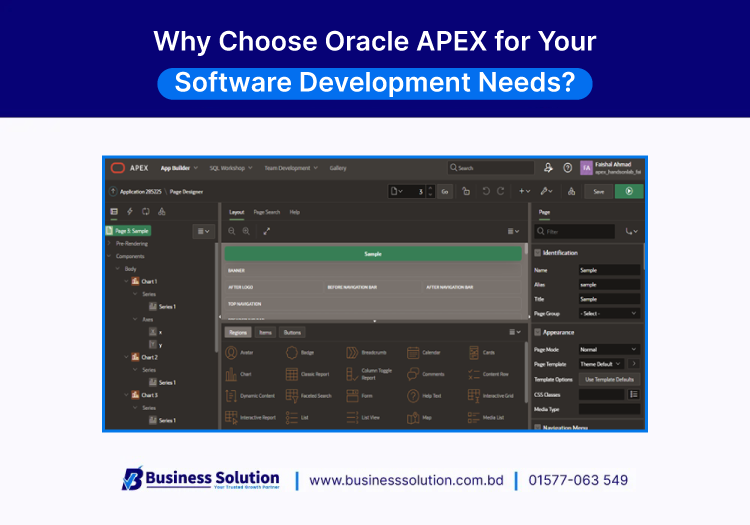
Task: Open the help question mark icon
Action: 567,168
